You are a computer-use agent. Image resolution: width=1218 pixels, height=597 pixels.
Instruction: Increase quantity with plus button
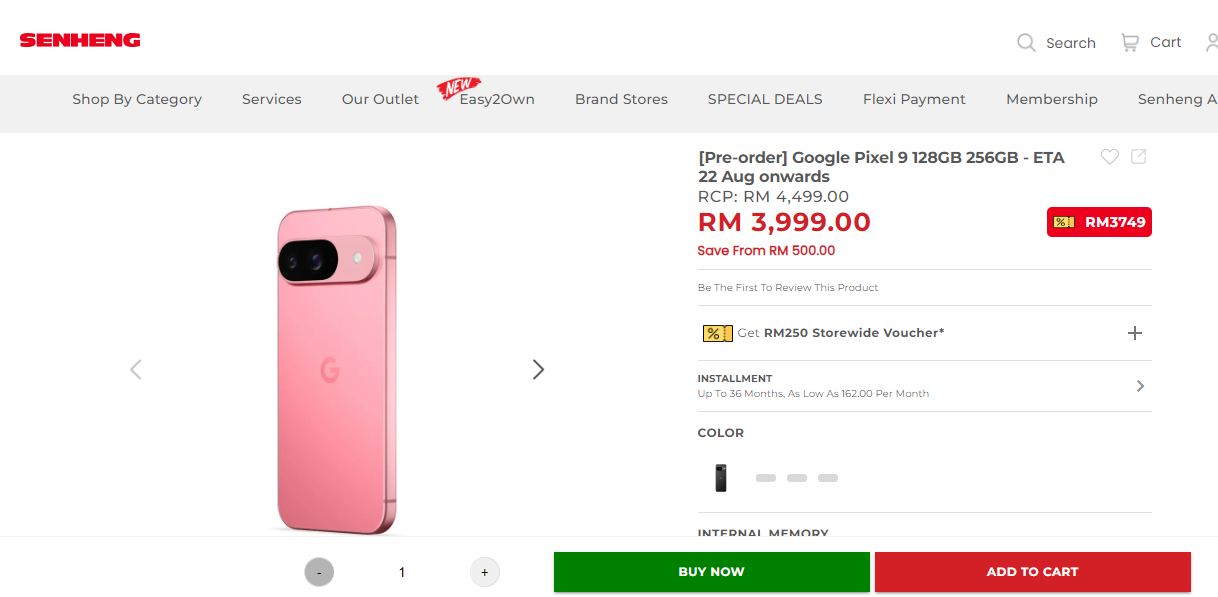(x=485, y=572)
